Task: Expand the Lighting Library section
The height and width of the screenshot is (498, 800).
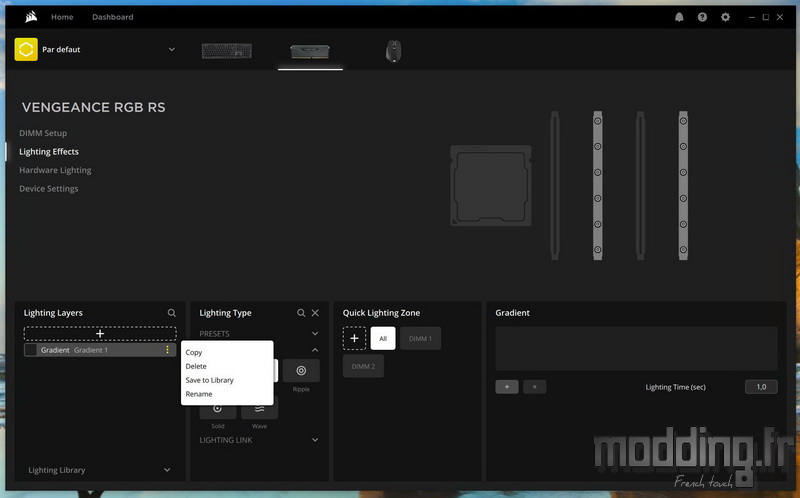Action: pos(167,470)
